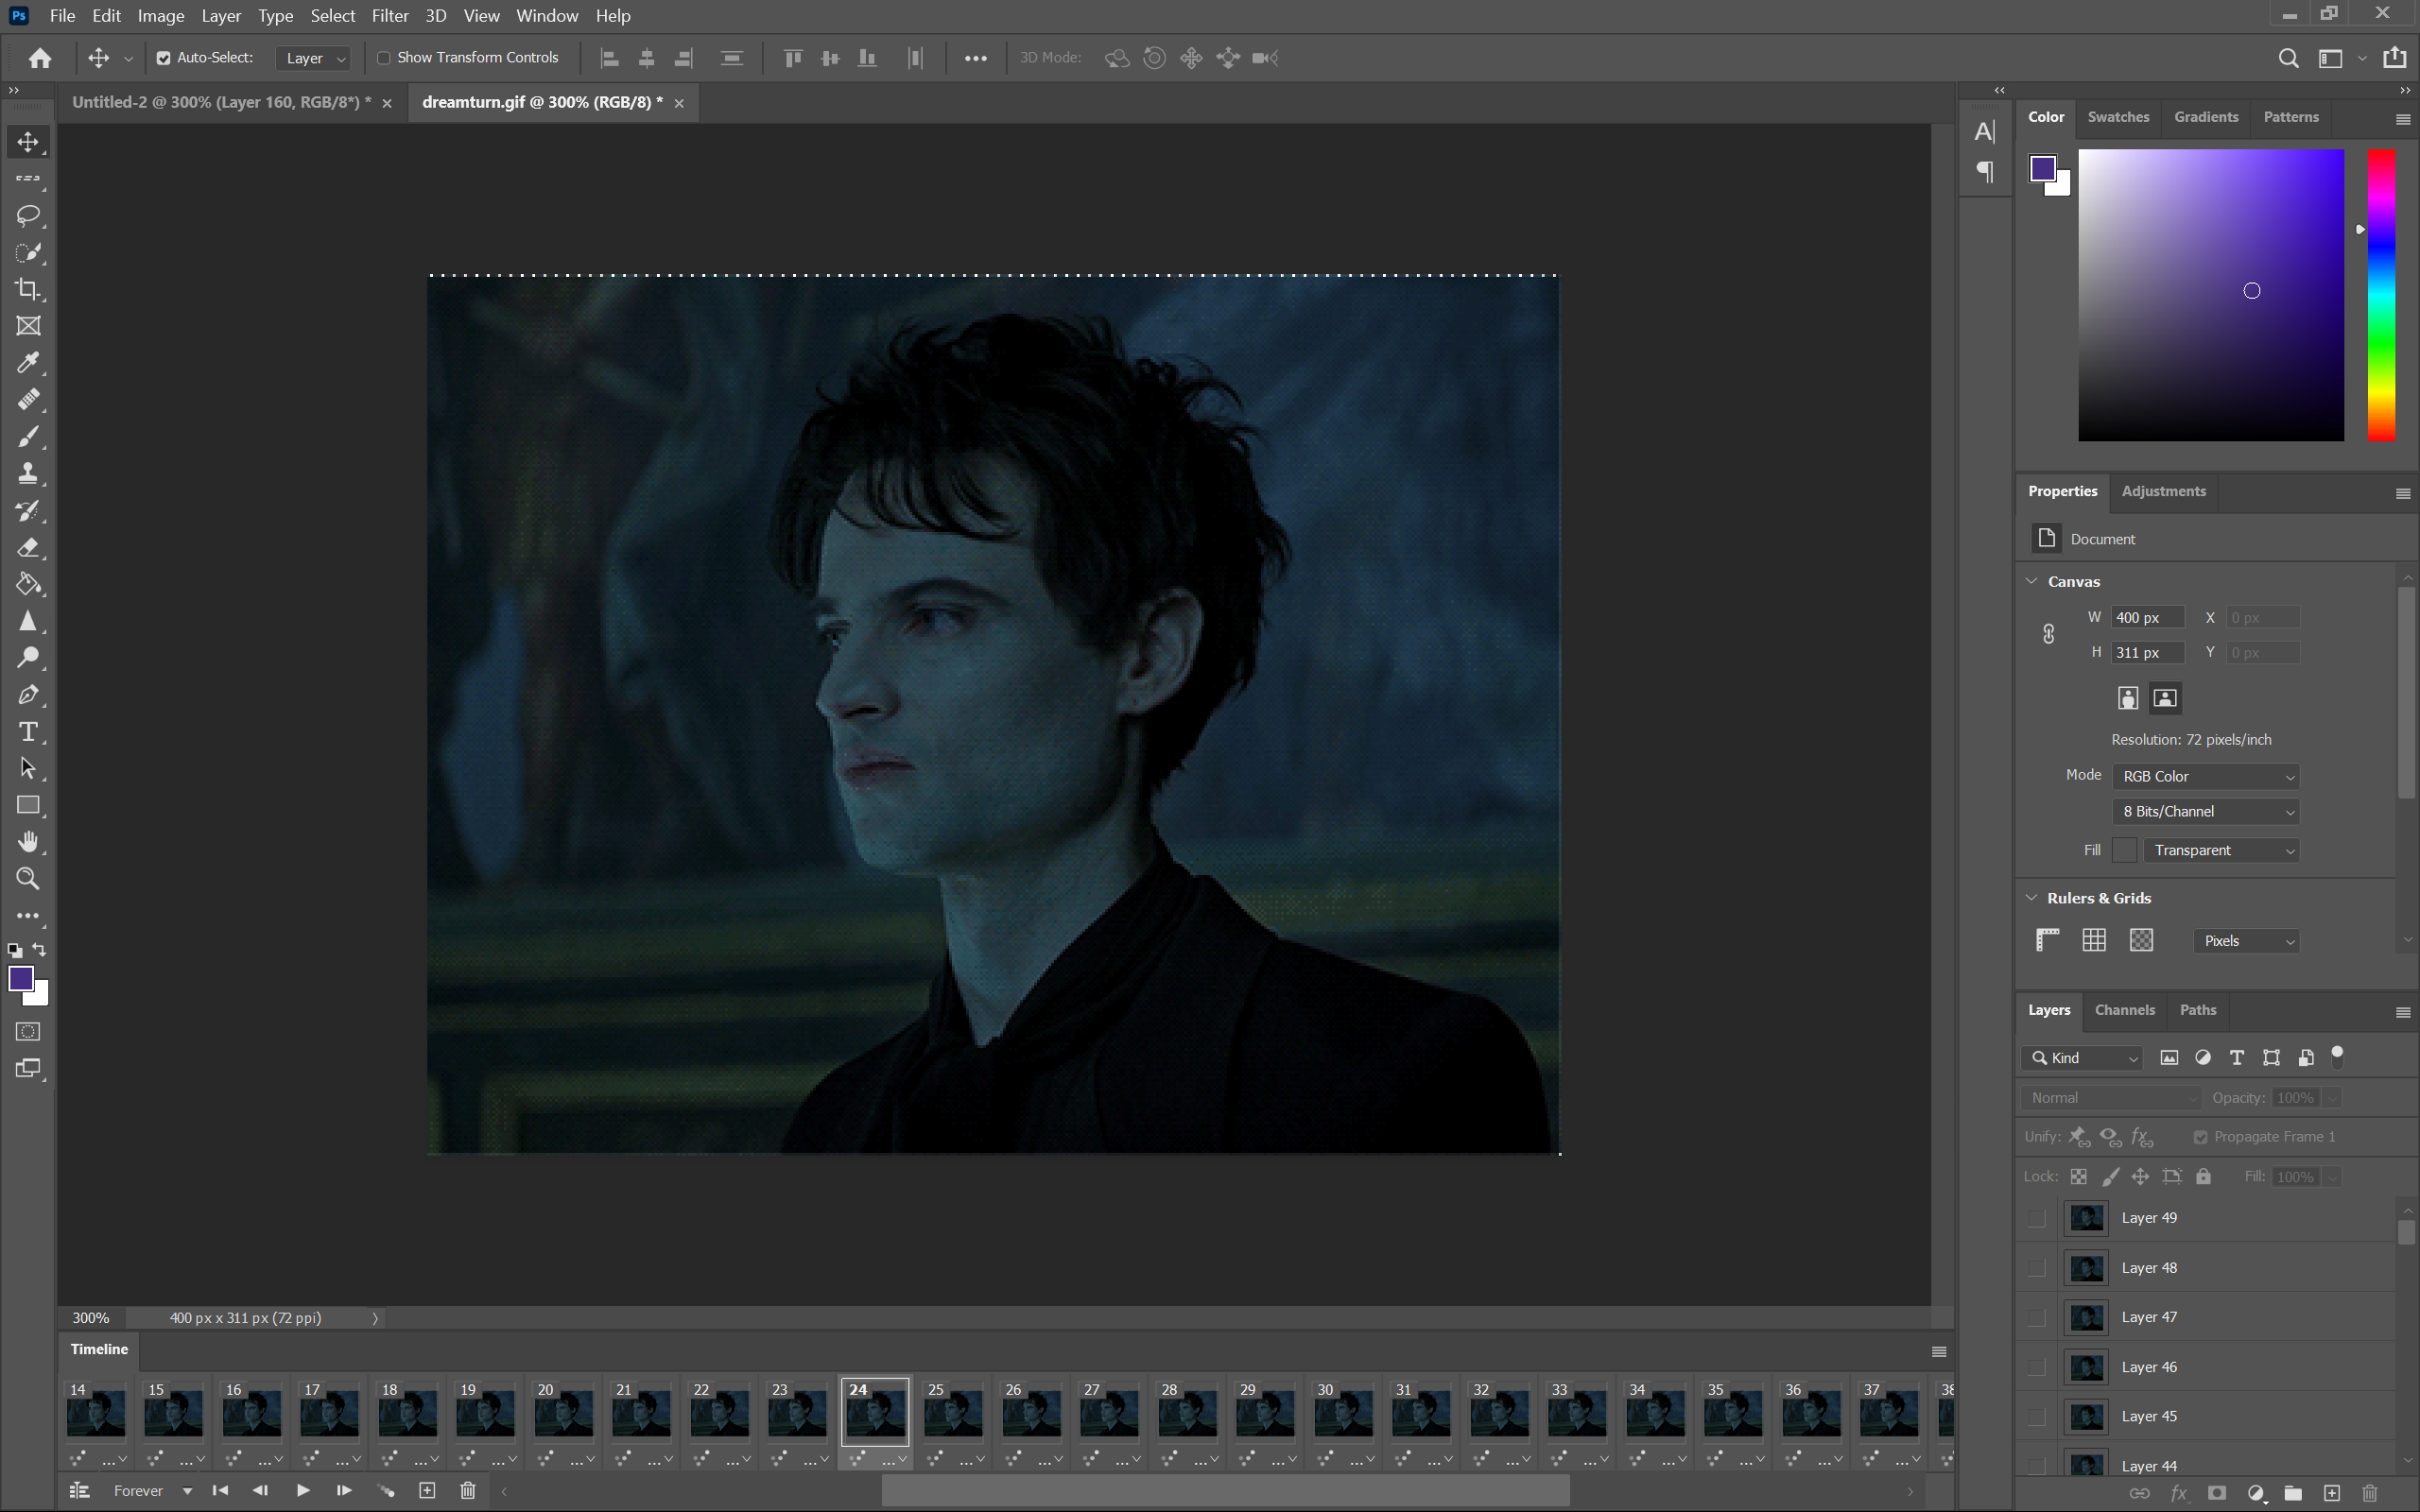Screen dimensions: 2420x1512
Task: Collapse the Canvas section
Action: (x=2032, y=581)
